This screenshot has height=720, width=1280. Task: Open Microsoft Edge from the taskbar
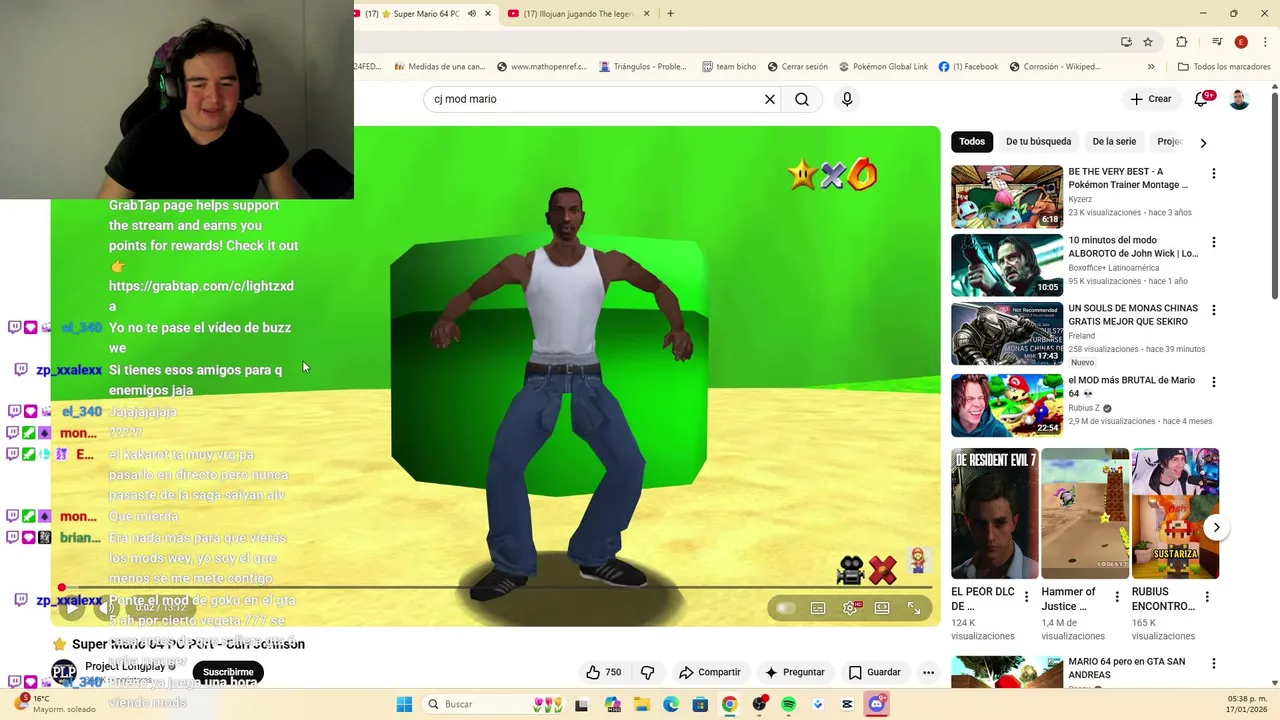[x=671, y=704]
